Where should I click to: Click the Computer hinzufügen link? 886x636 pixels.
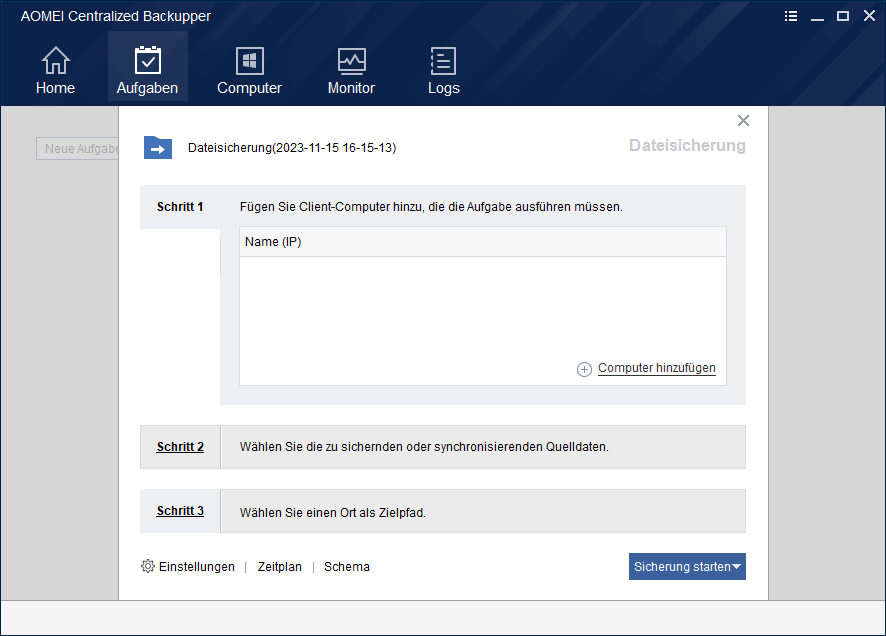657,368
